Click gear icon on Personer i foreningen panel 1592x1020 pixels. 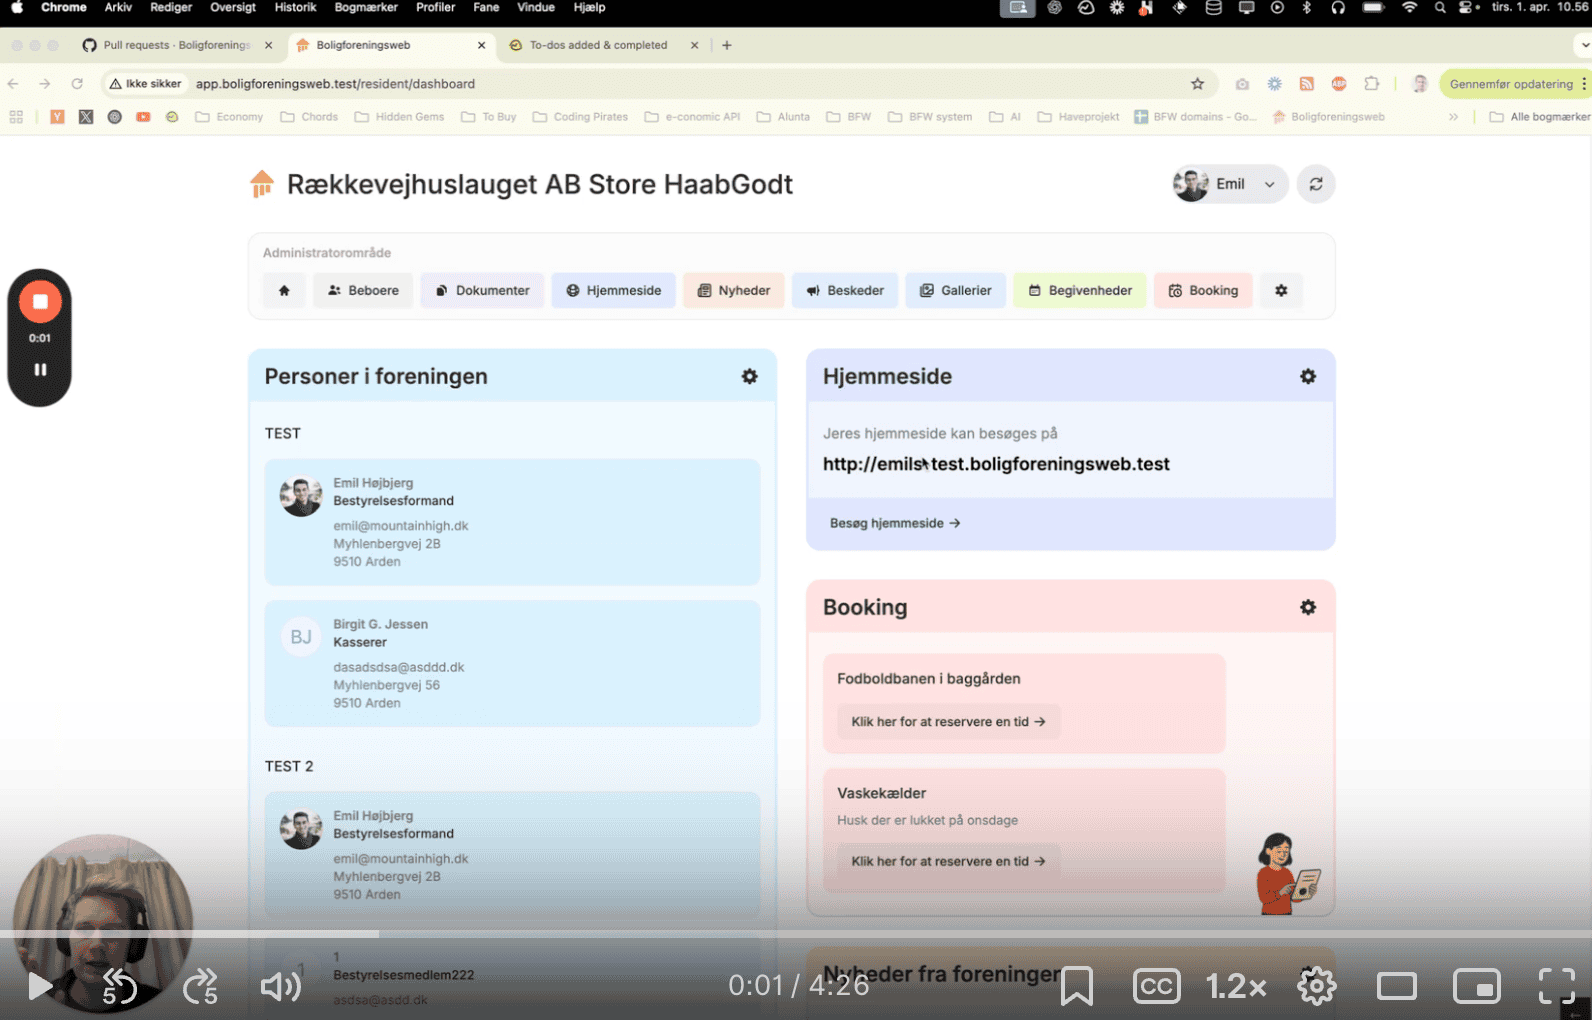click(749, 377)
